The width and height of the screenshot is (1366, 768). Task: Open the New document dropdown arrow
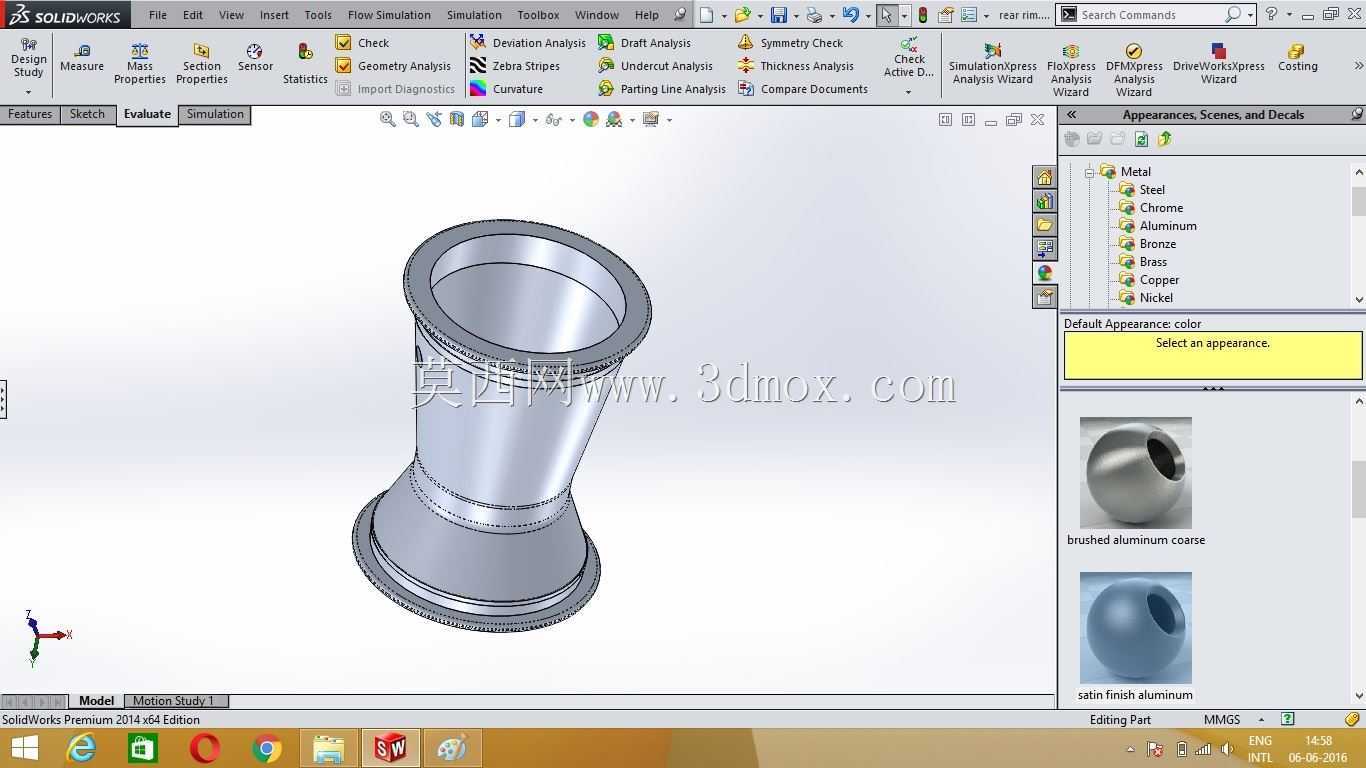point(723,15)
